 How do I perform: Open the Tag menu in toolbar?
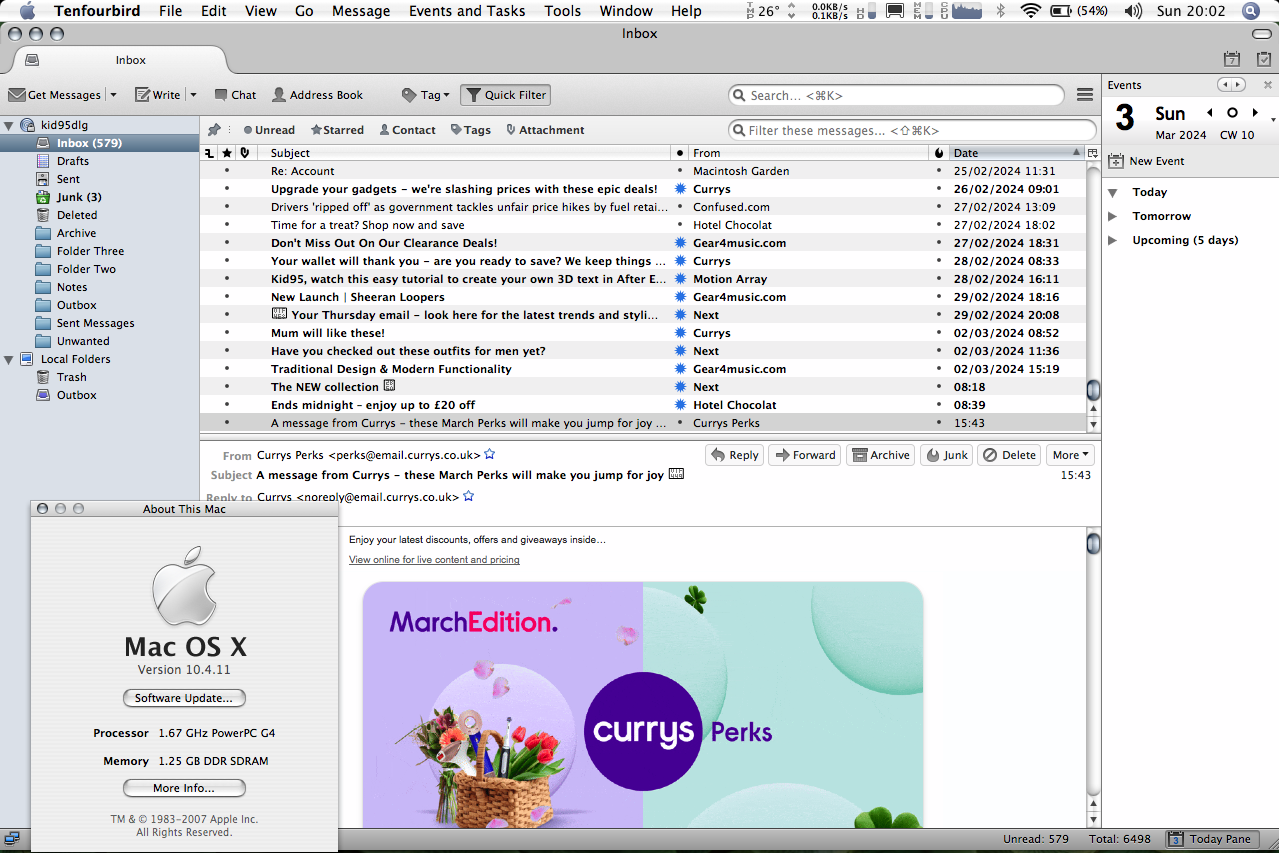pos(426,95)
